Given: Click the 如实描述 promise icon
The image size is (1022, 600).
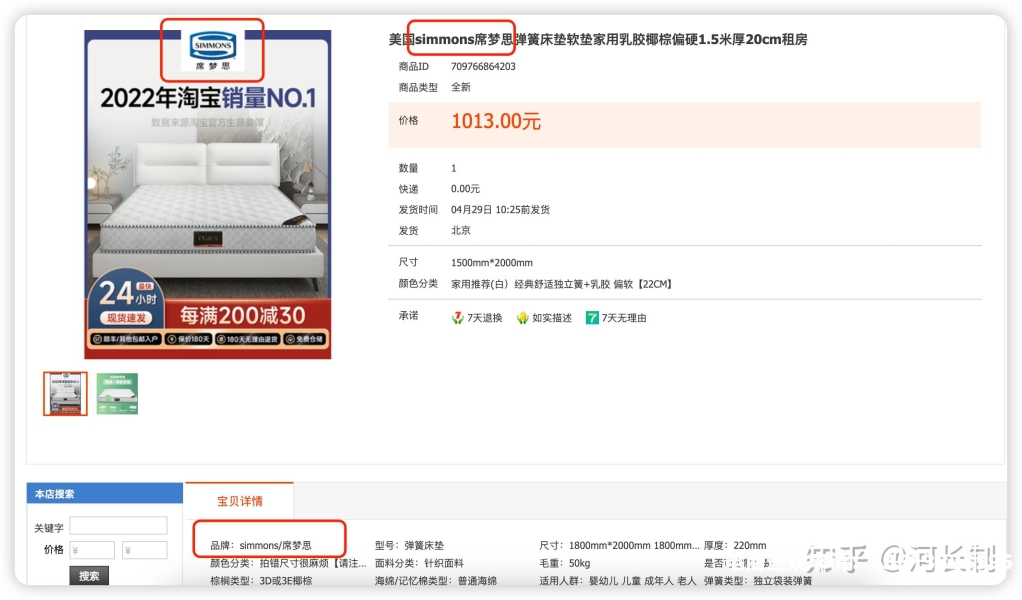Looking at the screenshot, I should (x=522, y=318).
